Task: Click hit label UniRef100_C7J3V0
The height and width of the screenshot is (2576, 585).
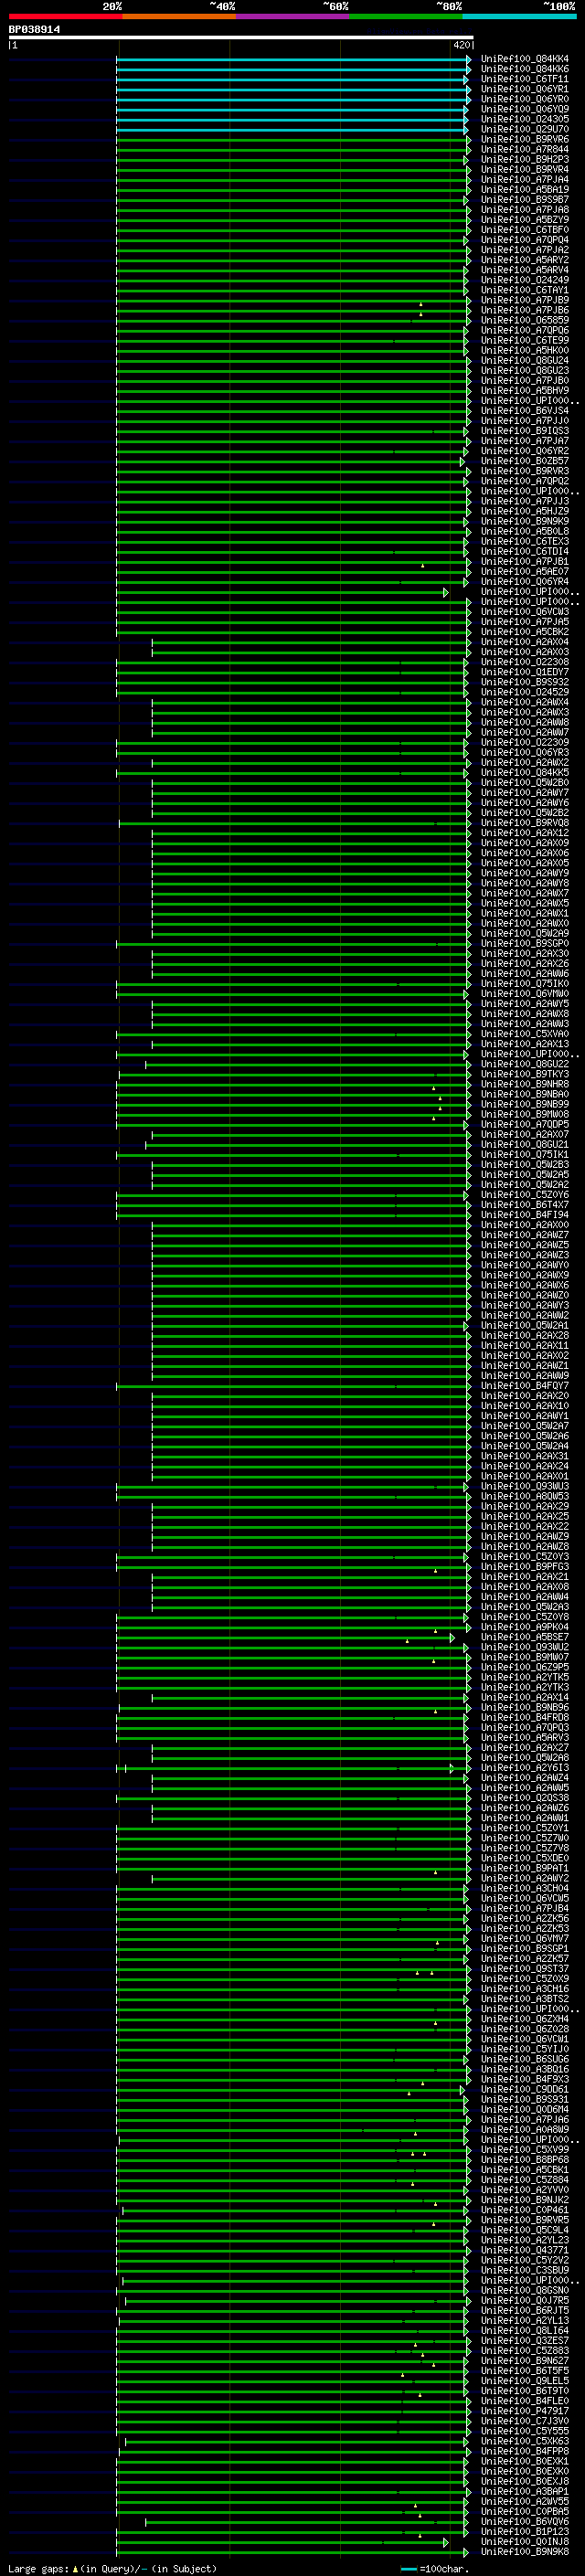Action: coord(525,2421)
